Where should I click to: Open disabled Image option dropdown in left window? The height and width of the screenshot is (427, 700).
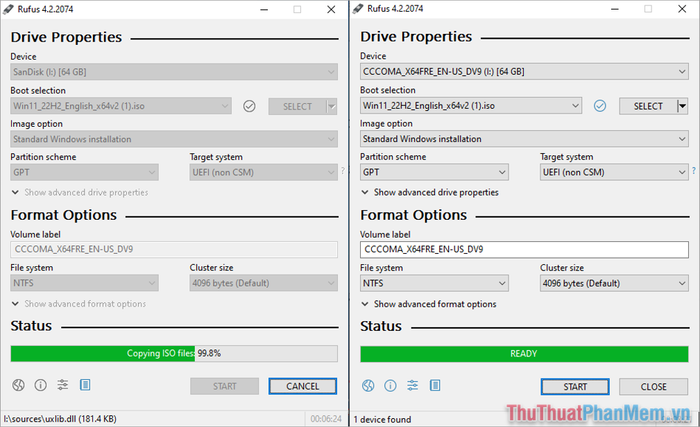[174, 139]
